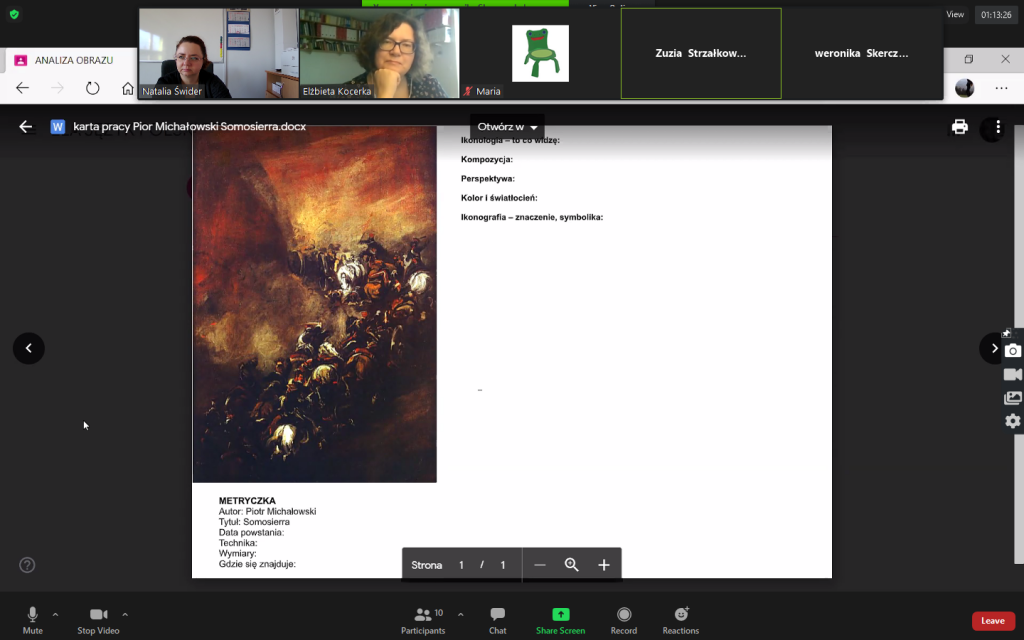Leave the meeting
1024x640 pixels.
pos(992,621)
